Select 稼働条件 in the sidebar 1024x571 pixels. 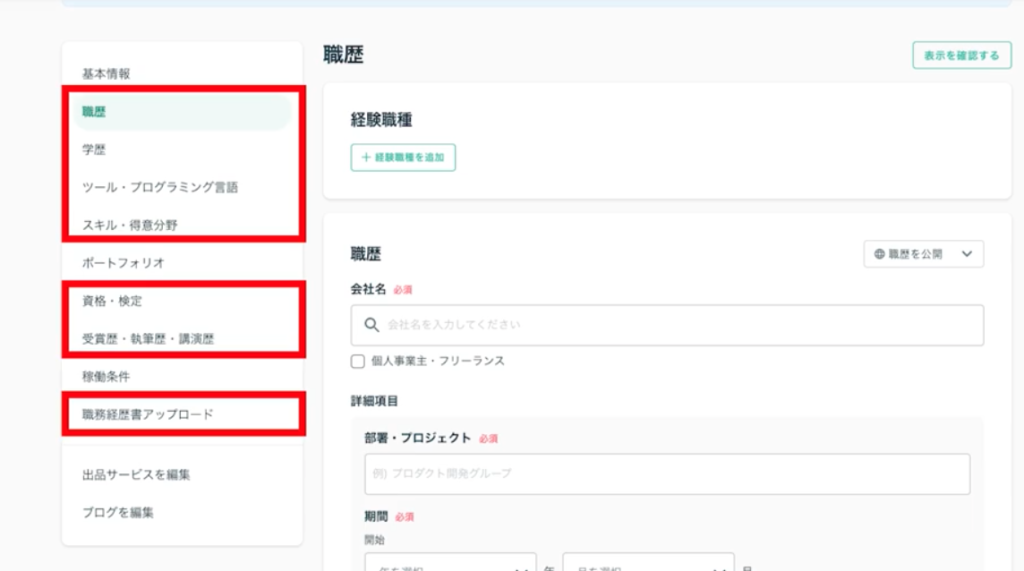click(x=106, y=377)
